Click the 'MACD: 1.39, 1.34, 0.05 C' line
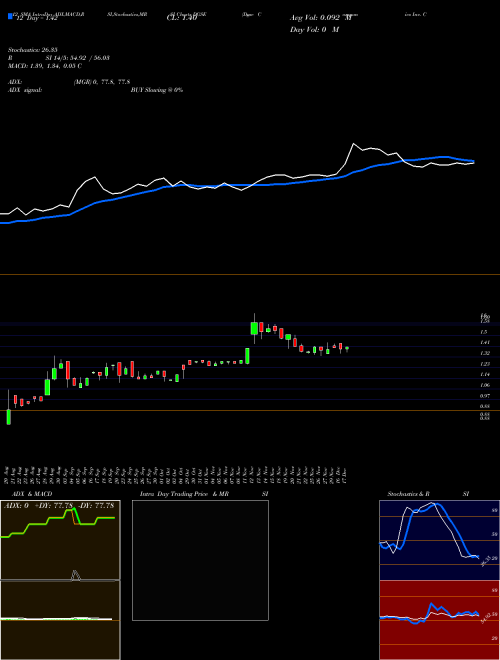Image resolution: width=500 pixels, height=660 pixels. point(45,66)
